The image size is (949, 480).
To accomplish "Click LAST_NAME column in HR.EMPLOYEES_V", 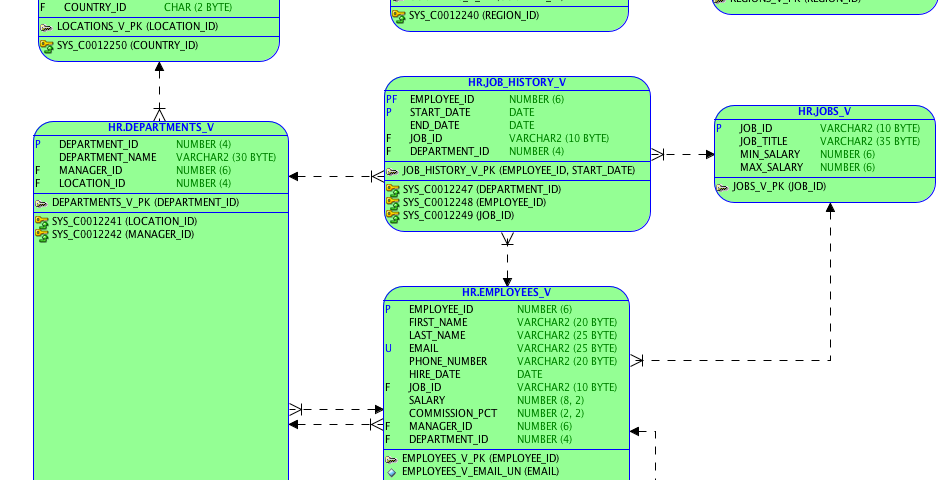I will [437, 335].
